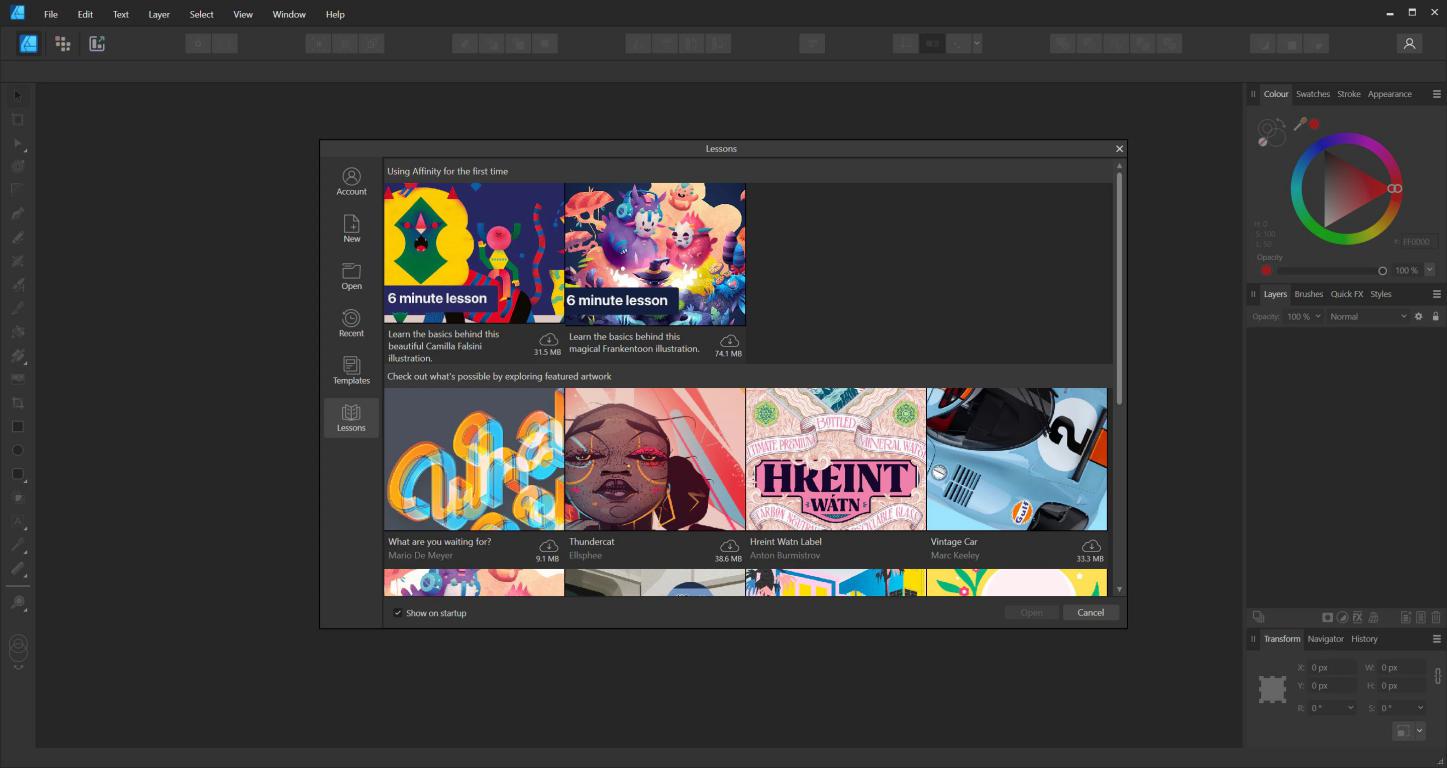Image resolution: width=1447 pixels, height=768 pixels.
Task: Select the New document icon
Action: pos(351,228)
